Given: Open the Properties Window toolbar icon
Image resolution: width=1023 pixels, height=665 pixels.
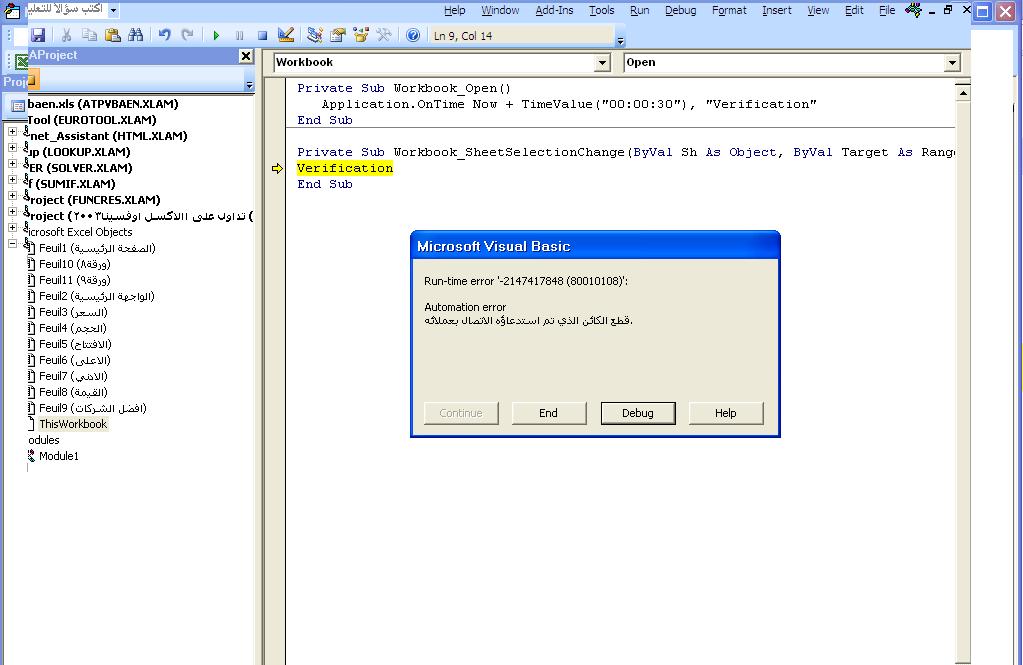Looking at the screenshot, I should pyautogui.click(x=337, y=35).
